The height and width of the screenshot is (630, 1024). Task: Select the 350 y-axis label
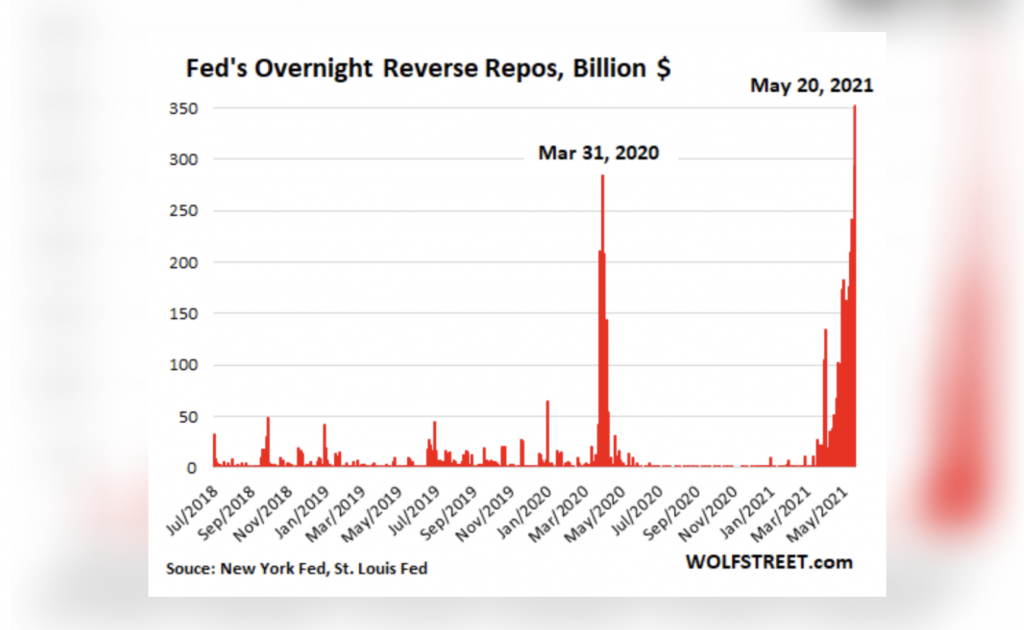tap(187, 108)
